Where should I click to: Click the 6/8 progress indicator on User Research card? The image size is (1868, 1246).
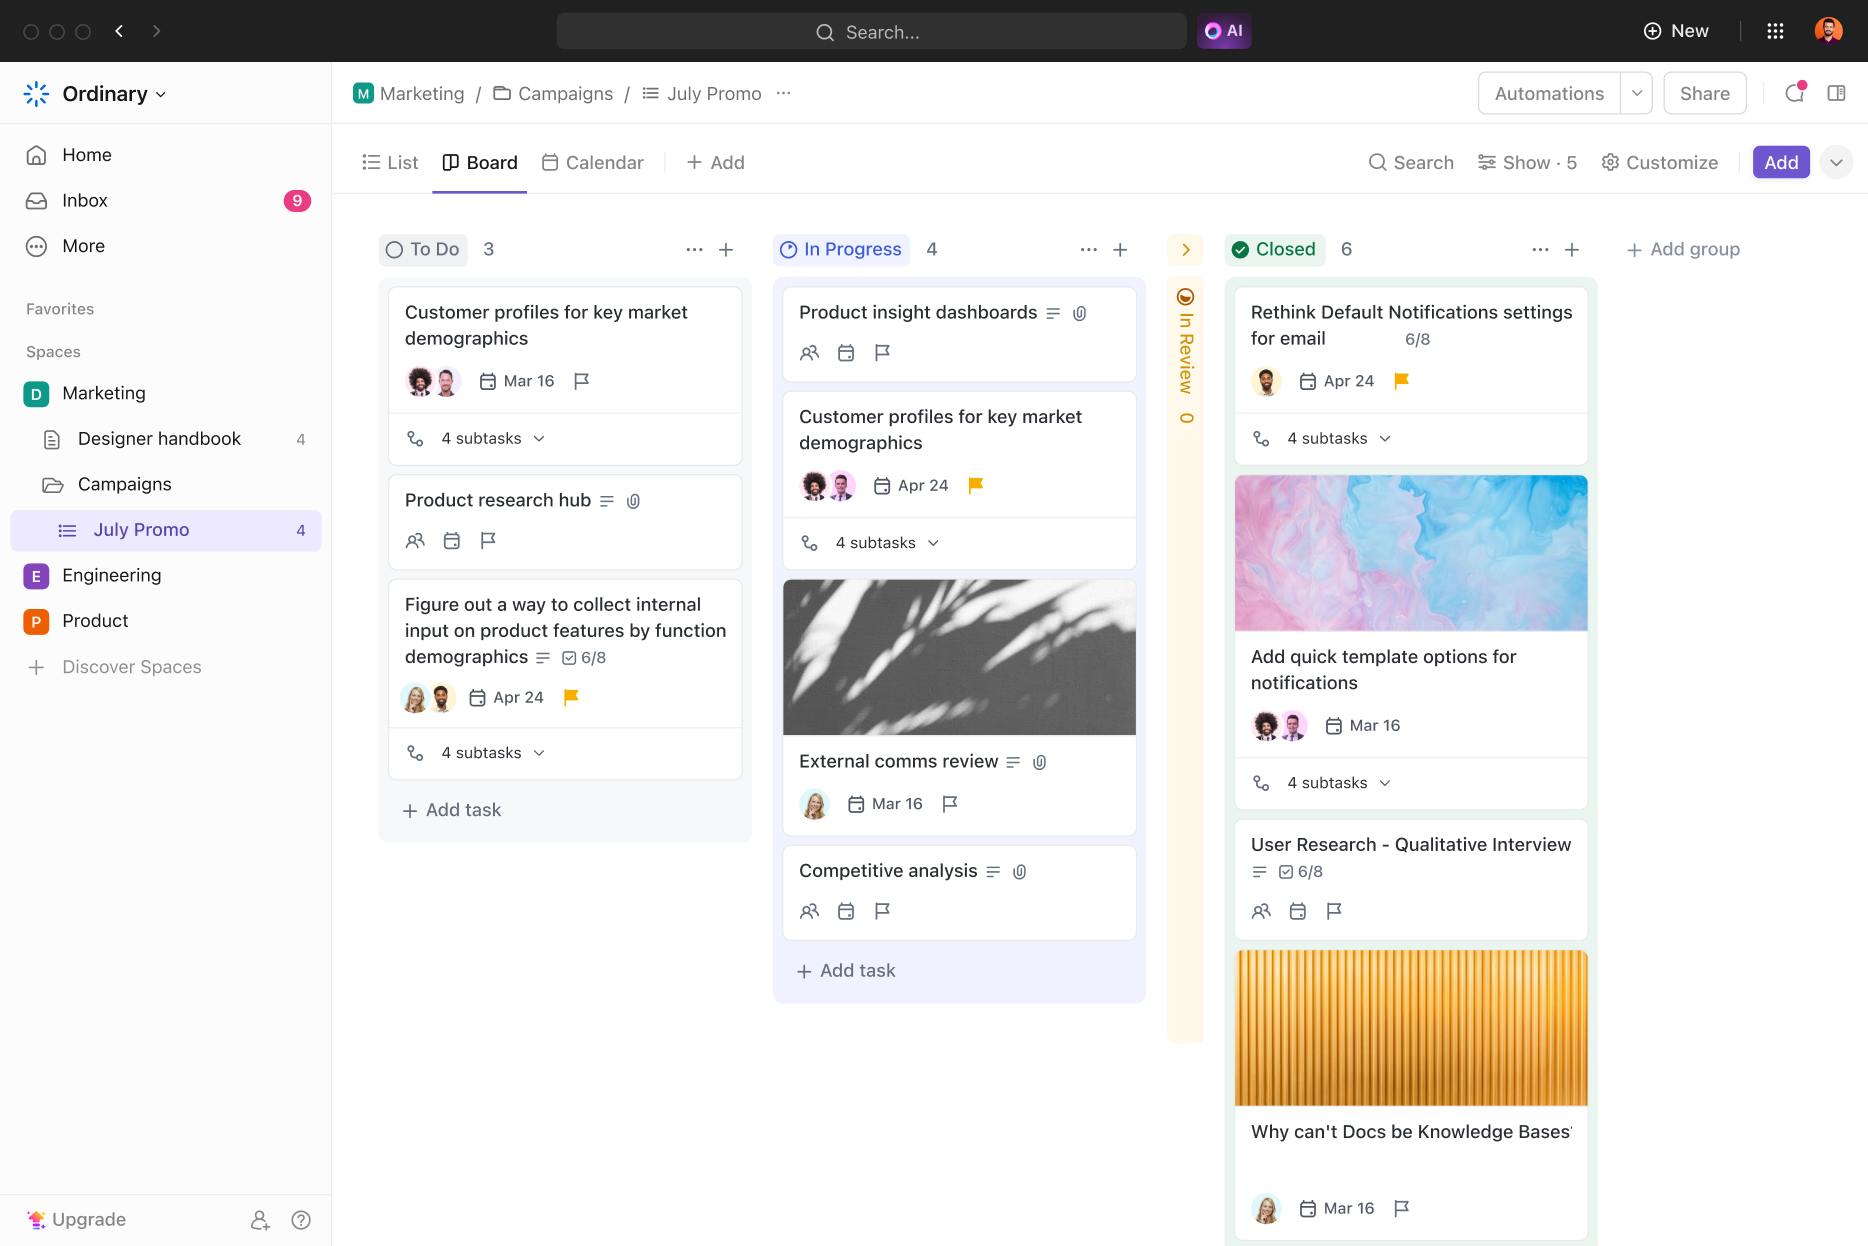pyautogui.click(x=1300, y=871)
